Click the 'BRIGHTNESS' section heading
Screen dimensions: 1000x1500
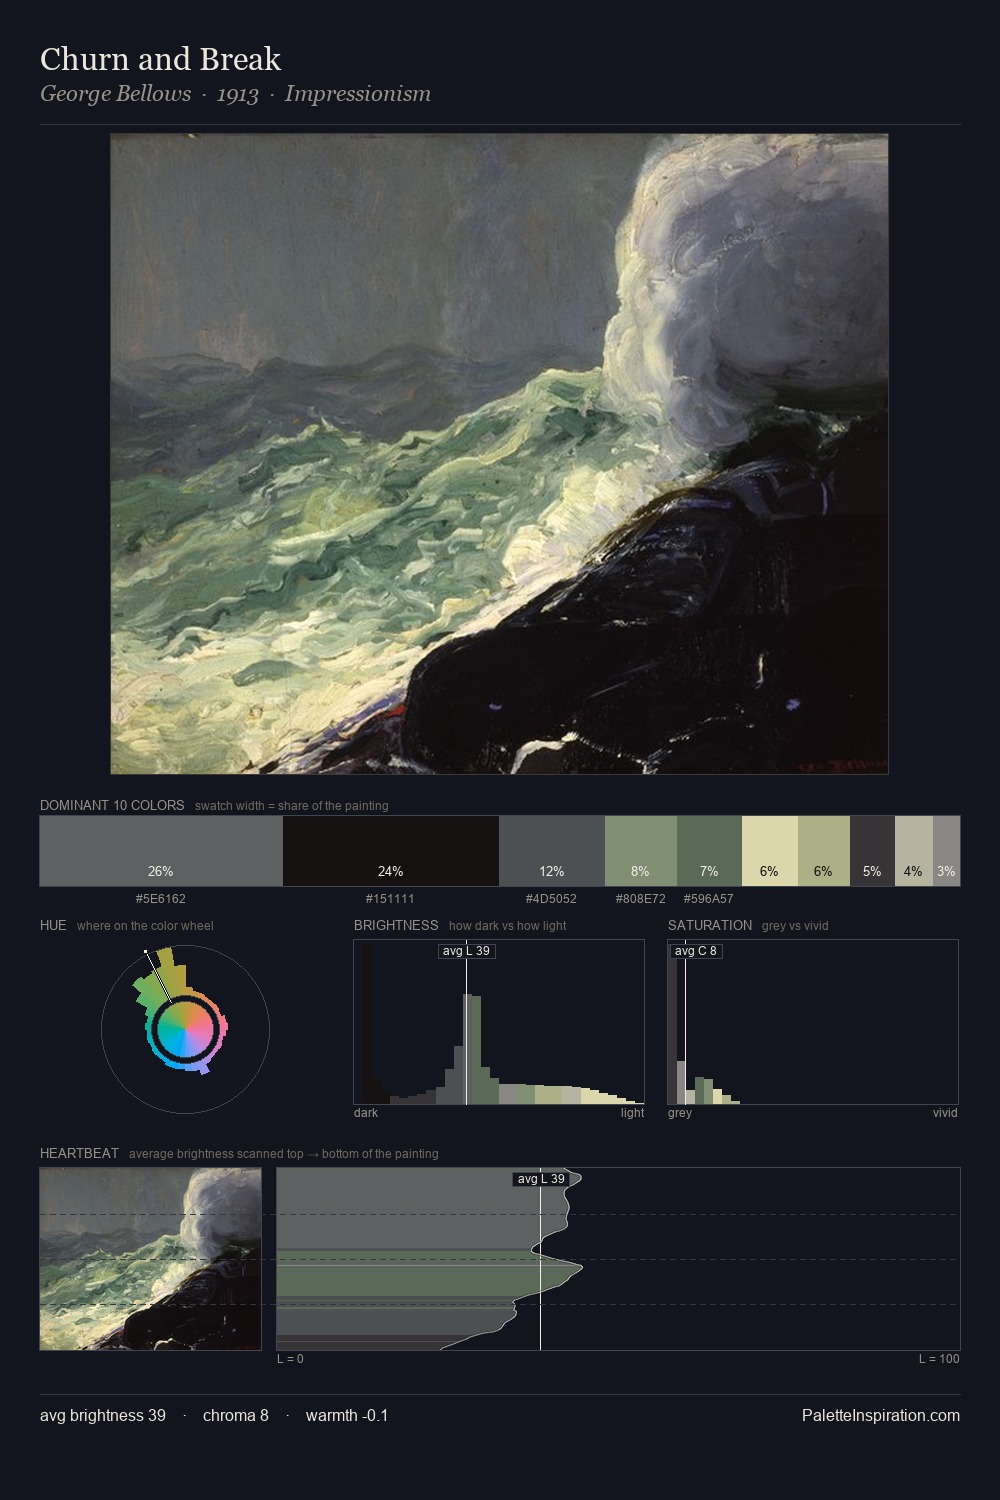[x=396, y=925]
